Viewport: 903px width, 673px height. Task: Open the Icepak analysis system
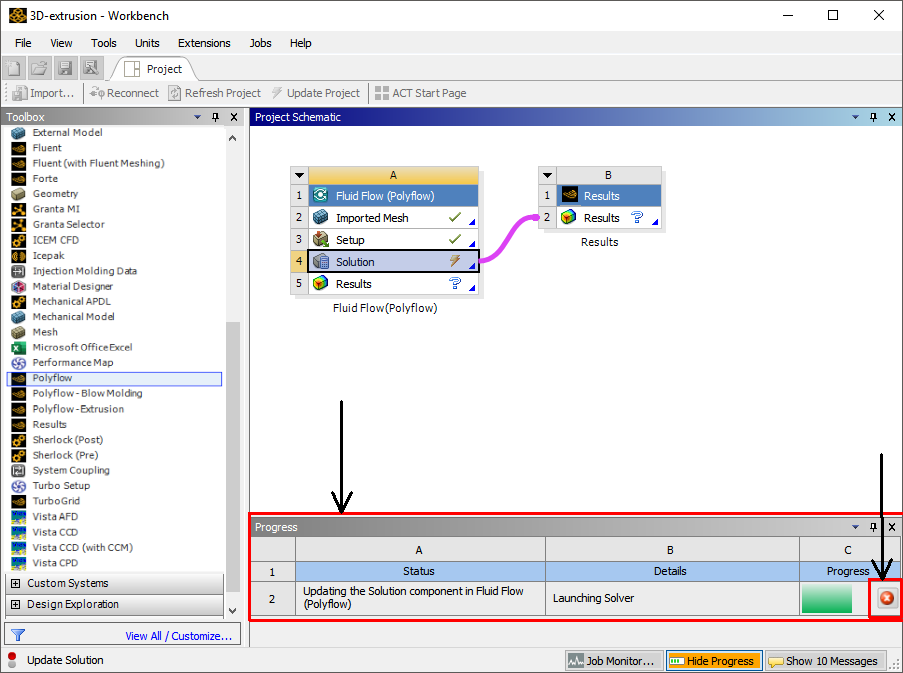tap(47, 255)
